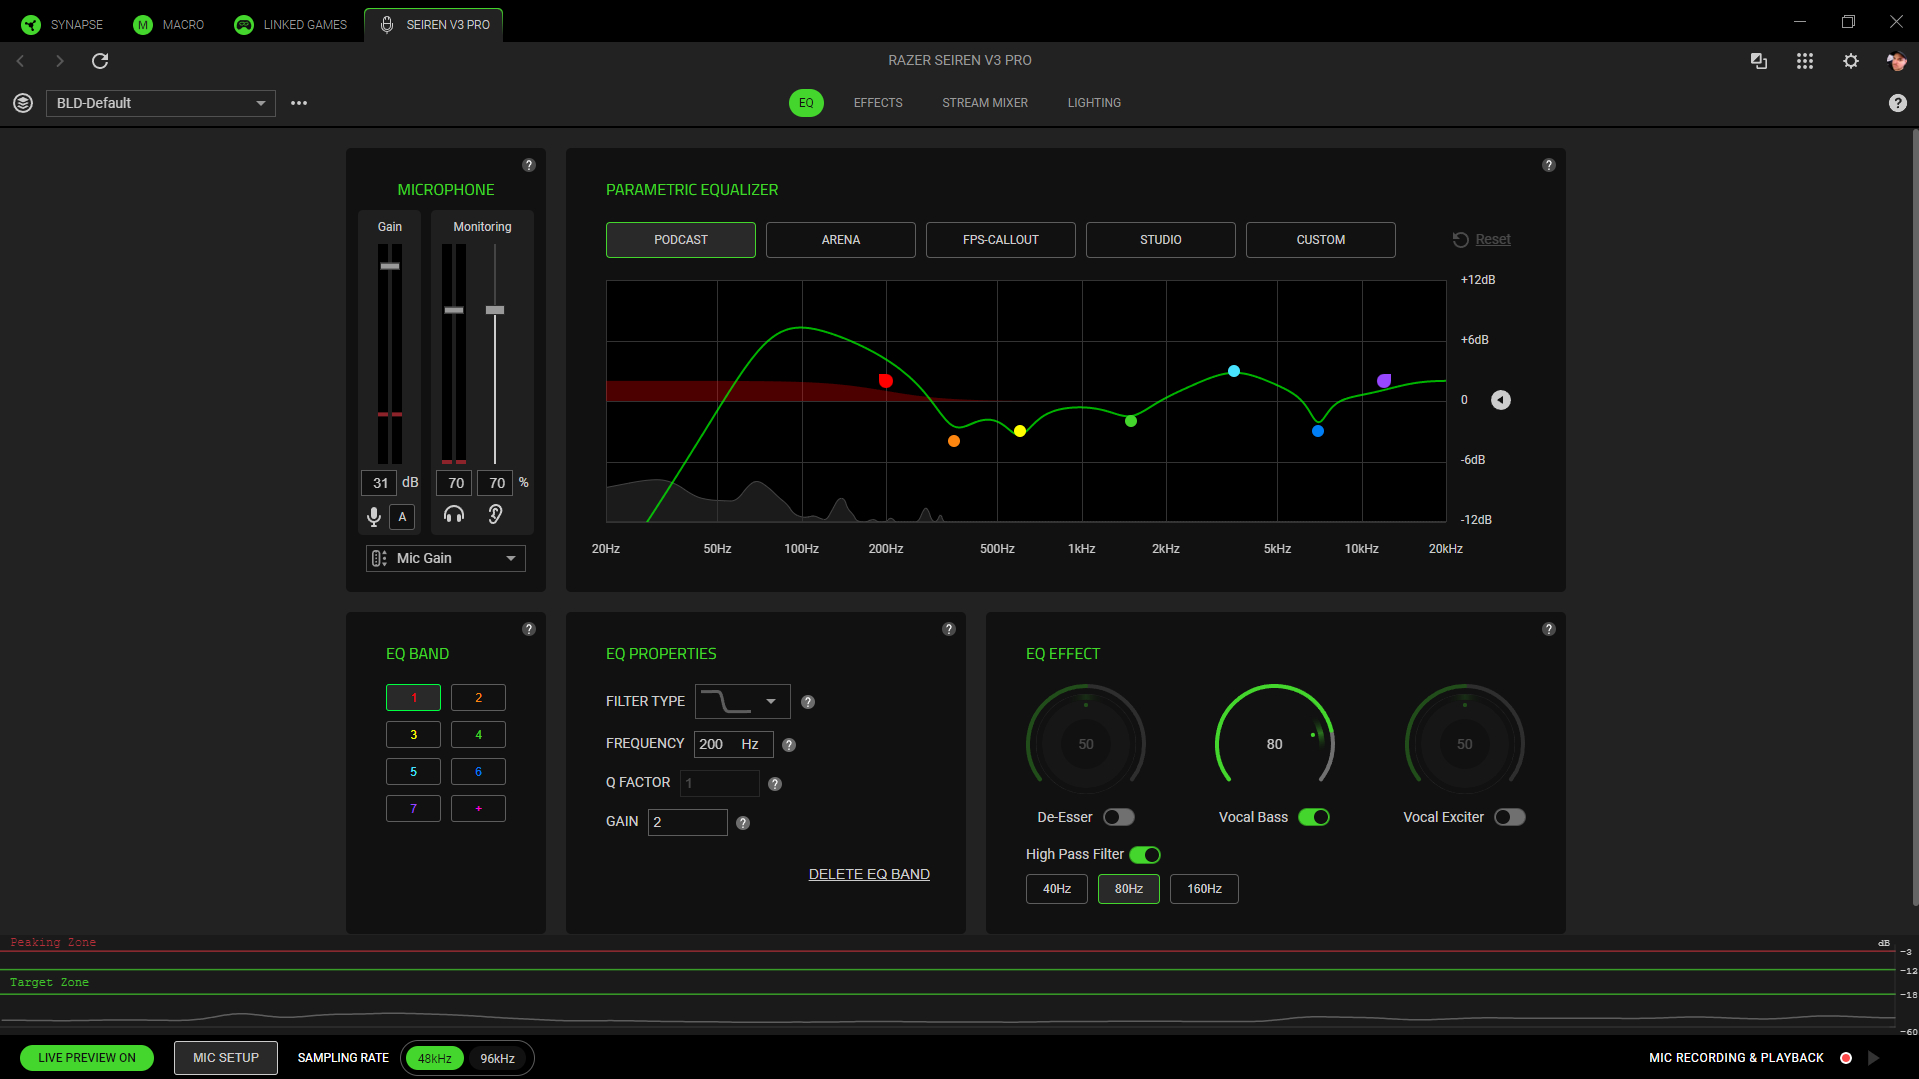Screen dimensions: 1919x1079
Task: Click the refresh icon in navigation bar
Action: pyautogui.click(x=100, y=61)
